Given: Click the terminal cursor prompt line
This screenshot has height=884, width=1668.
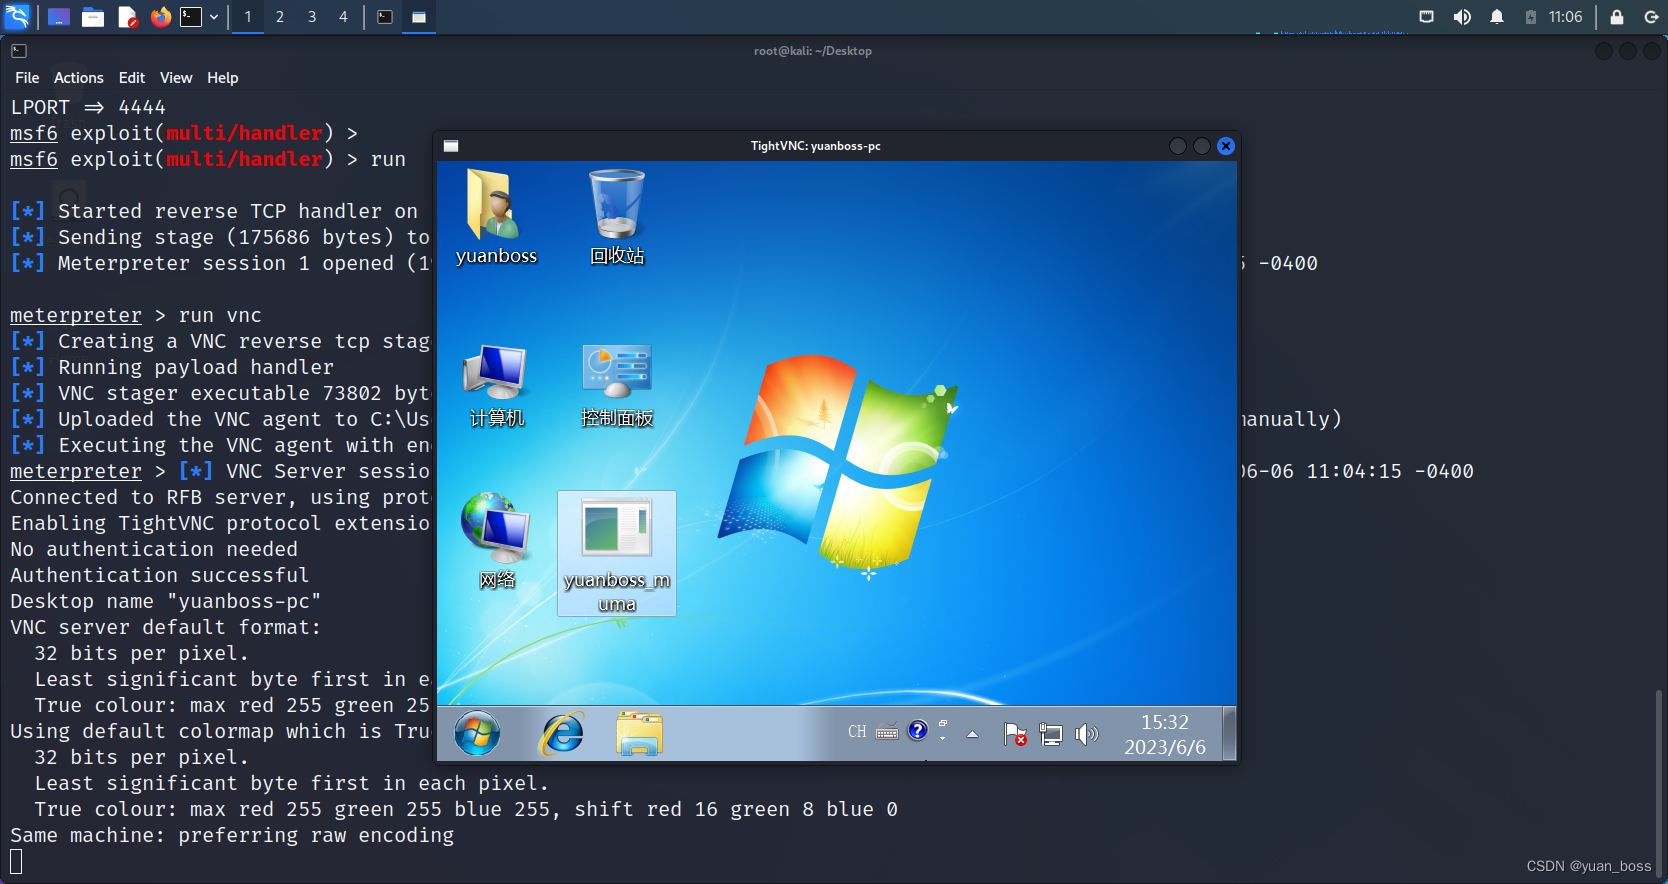Looking at the screenshot, I should [x=16, y=861].
